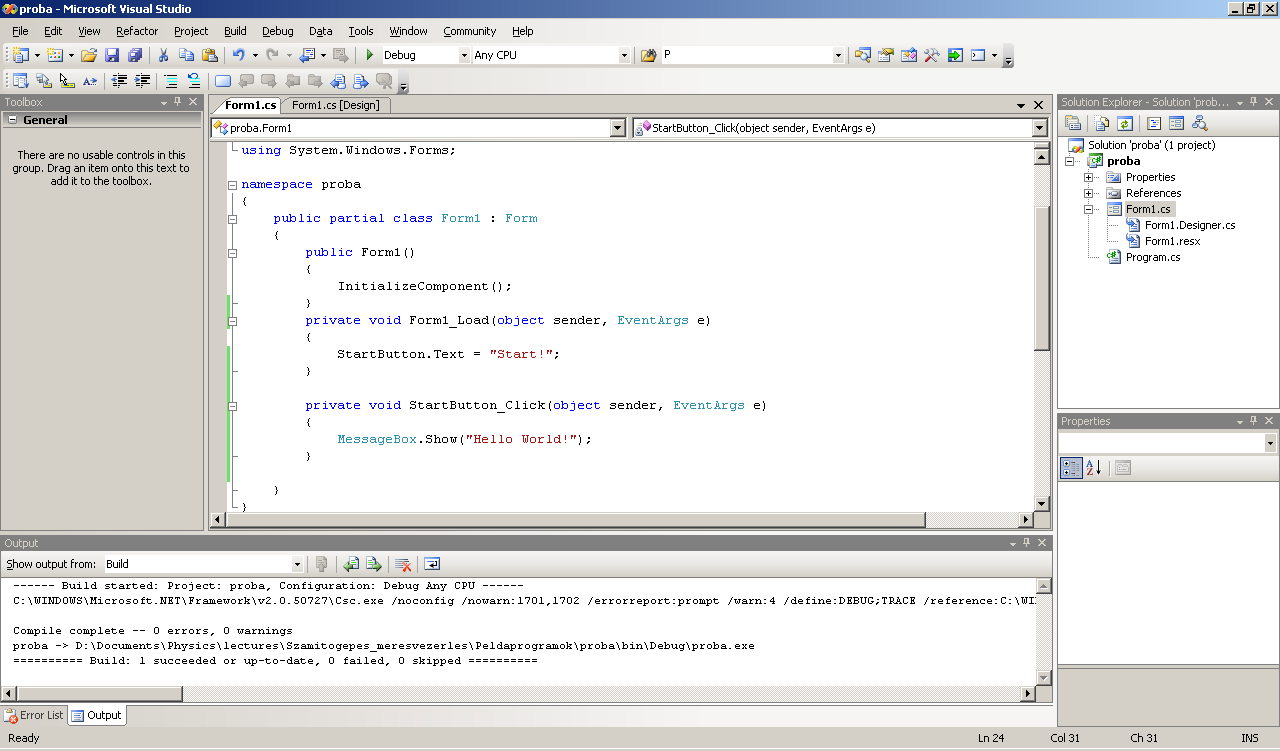Expand the Properties node in Solution Explorer
The width and height of the screenshot is (1280, 751).
click(x=1089, y=177)
